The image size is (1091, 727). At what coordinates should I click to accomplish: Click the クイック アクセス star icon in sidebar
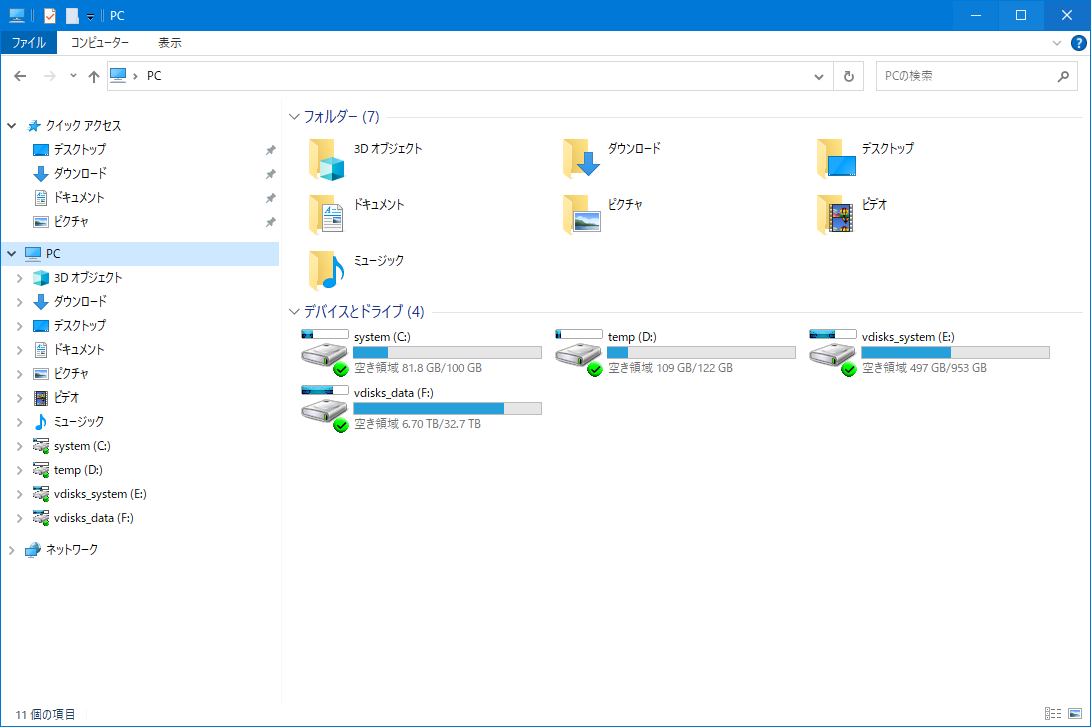33,126
